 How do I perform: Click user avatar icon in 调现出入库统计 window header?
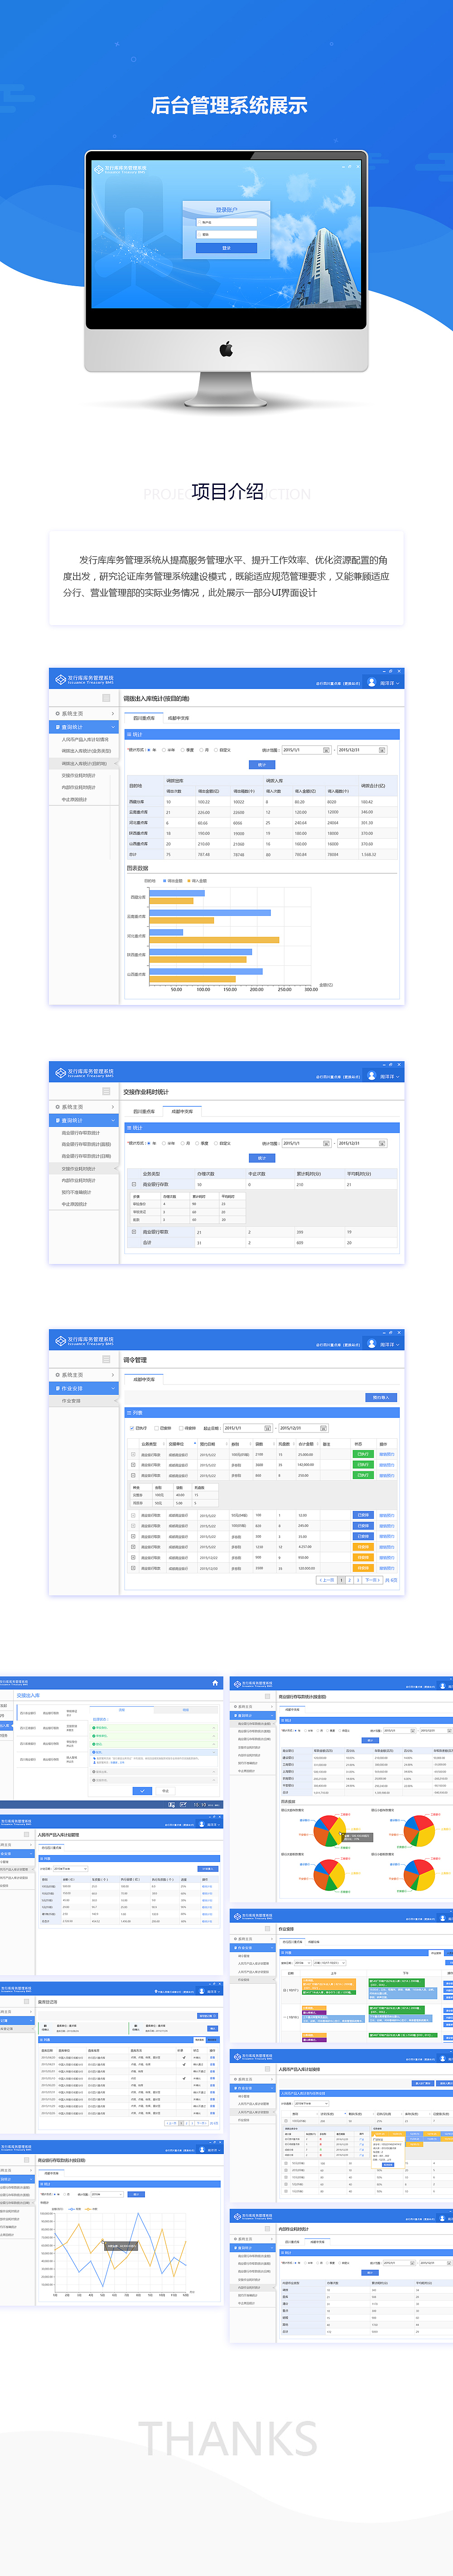[371, 682]
